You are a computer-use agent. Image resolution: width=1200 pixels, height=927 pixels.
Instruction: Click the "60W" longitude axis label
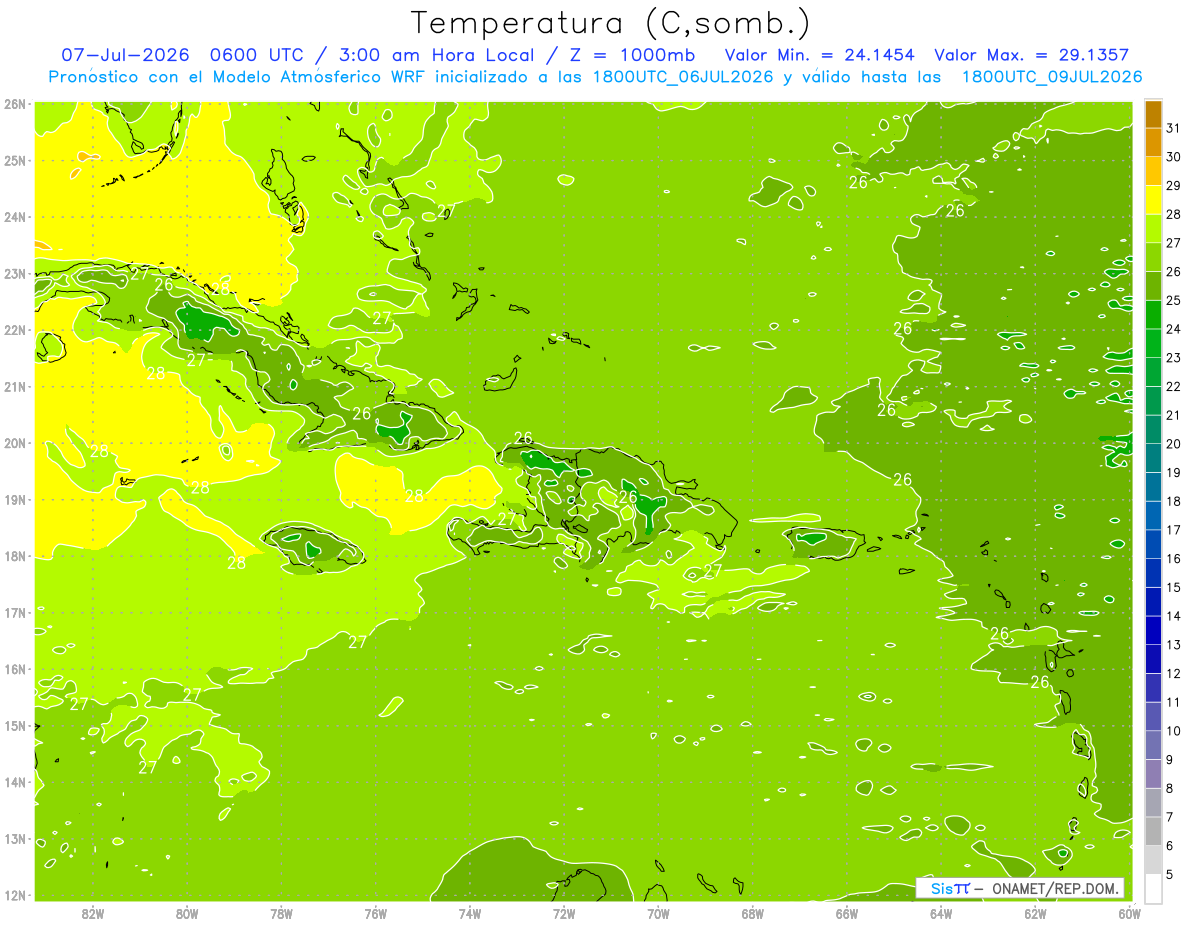point(1130,912)
